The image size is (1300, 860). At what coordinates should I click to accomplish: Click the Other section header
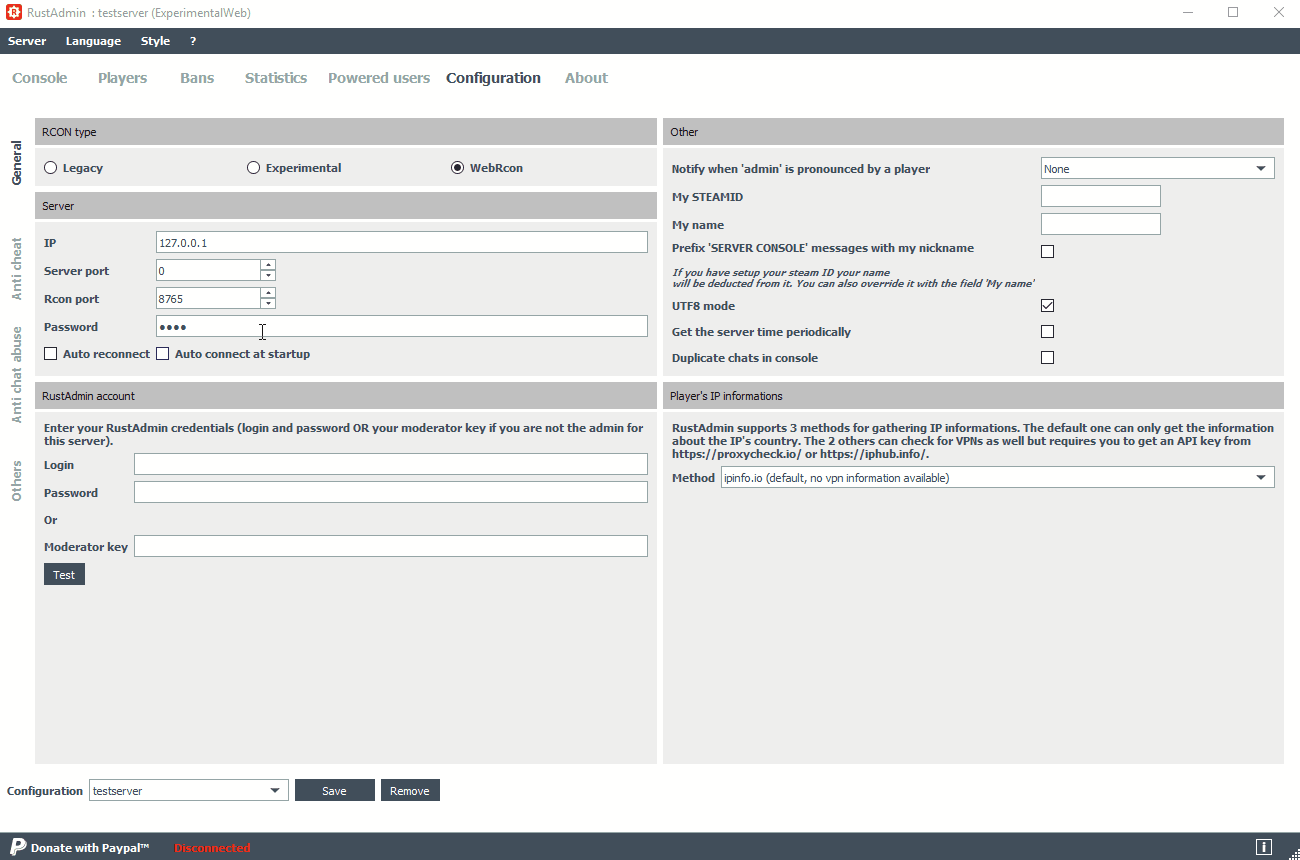[973, 131]
